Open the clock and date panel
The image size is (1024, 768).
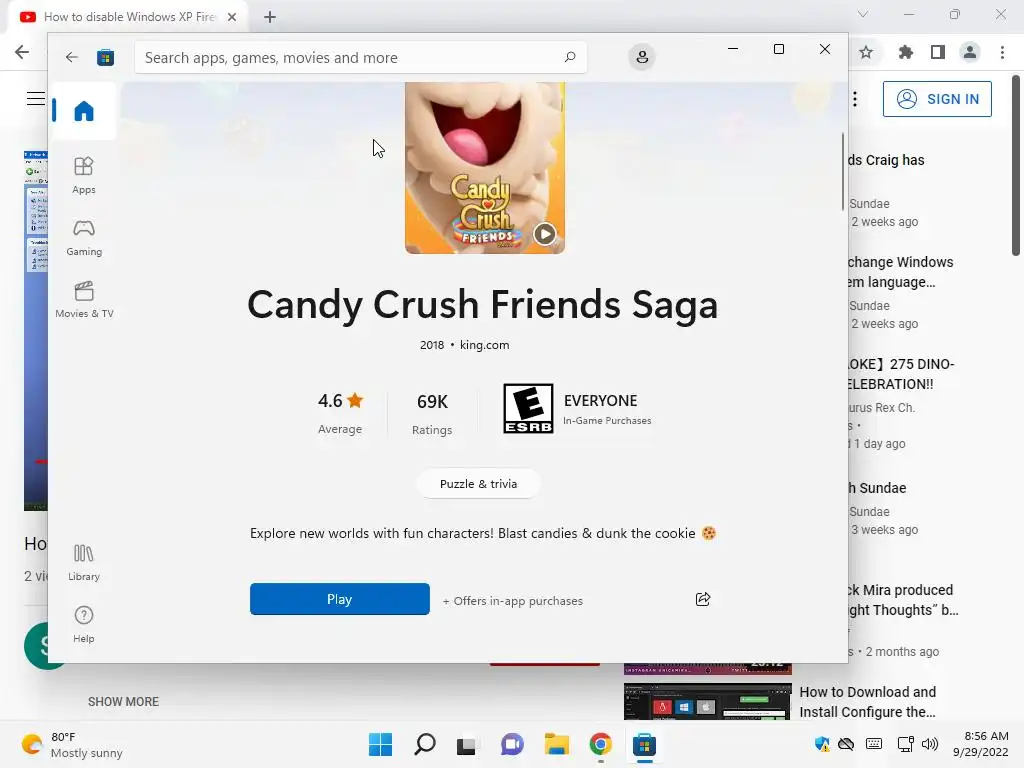(x=981, y=744)
